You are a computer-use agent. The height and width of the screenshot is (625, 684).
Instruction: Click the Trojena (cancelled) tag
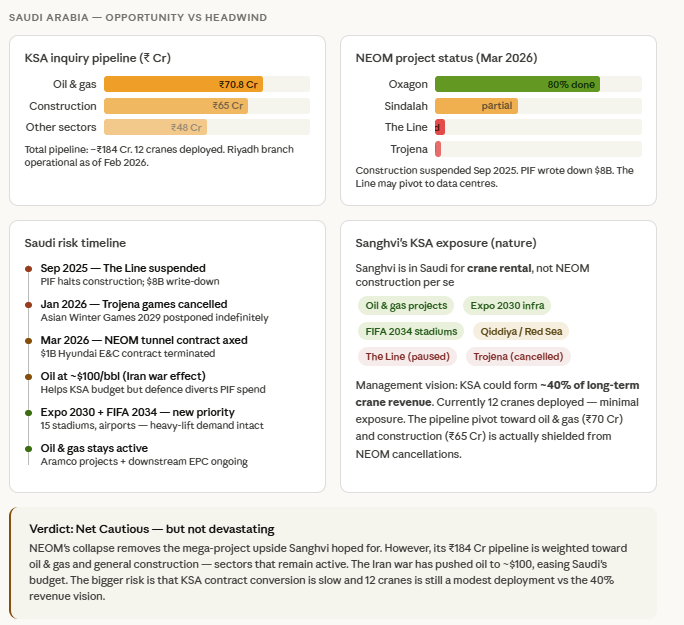(x=518, y=357)
